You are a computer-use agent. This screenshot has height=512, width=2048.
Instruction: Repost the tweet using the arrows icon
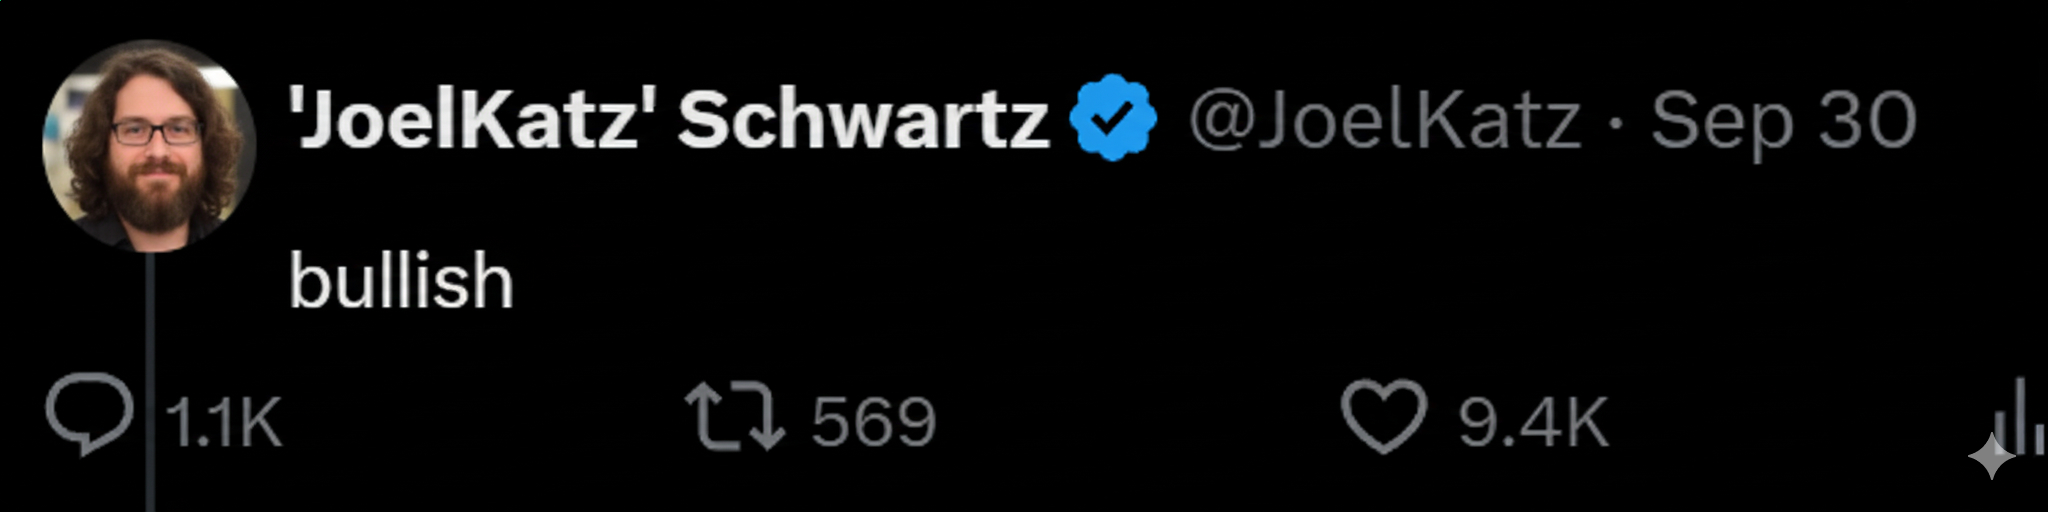tap(735, 418)
